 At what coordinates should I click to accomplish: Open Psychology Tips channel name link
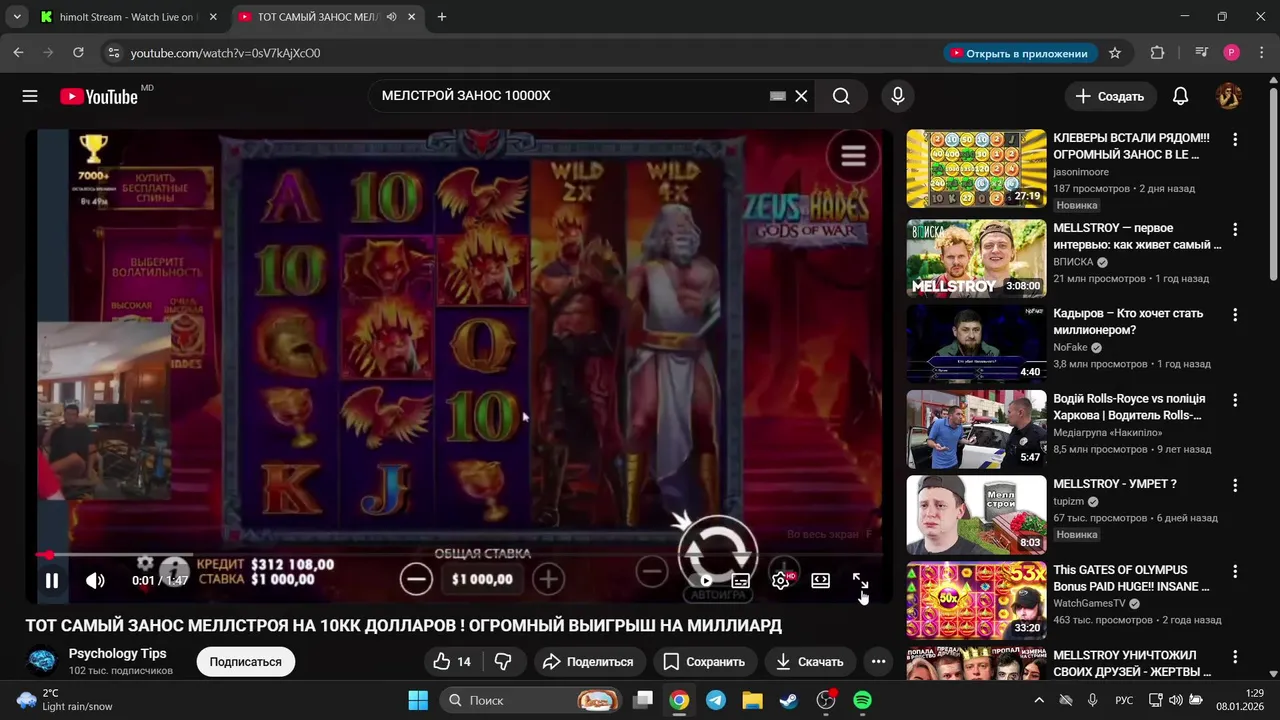click(x=117, y=654)
